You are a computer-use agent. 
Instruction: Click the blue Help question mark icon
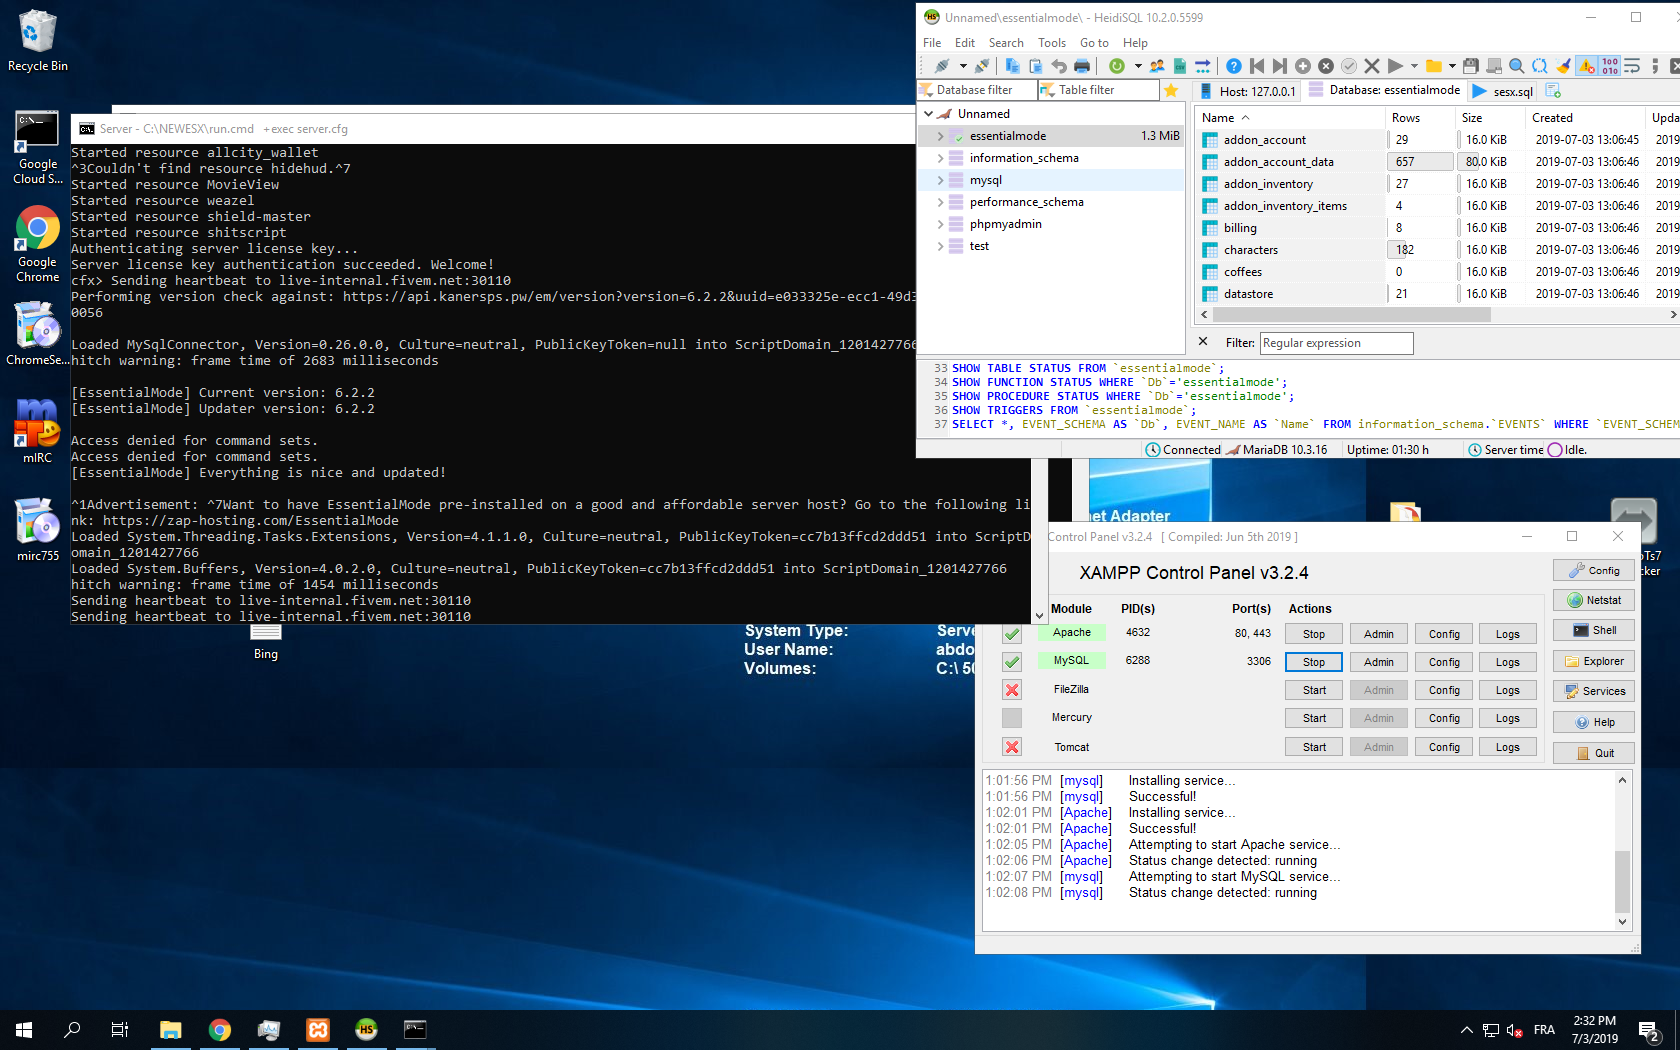click(x=1234, y=66)
